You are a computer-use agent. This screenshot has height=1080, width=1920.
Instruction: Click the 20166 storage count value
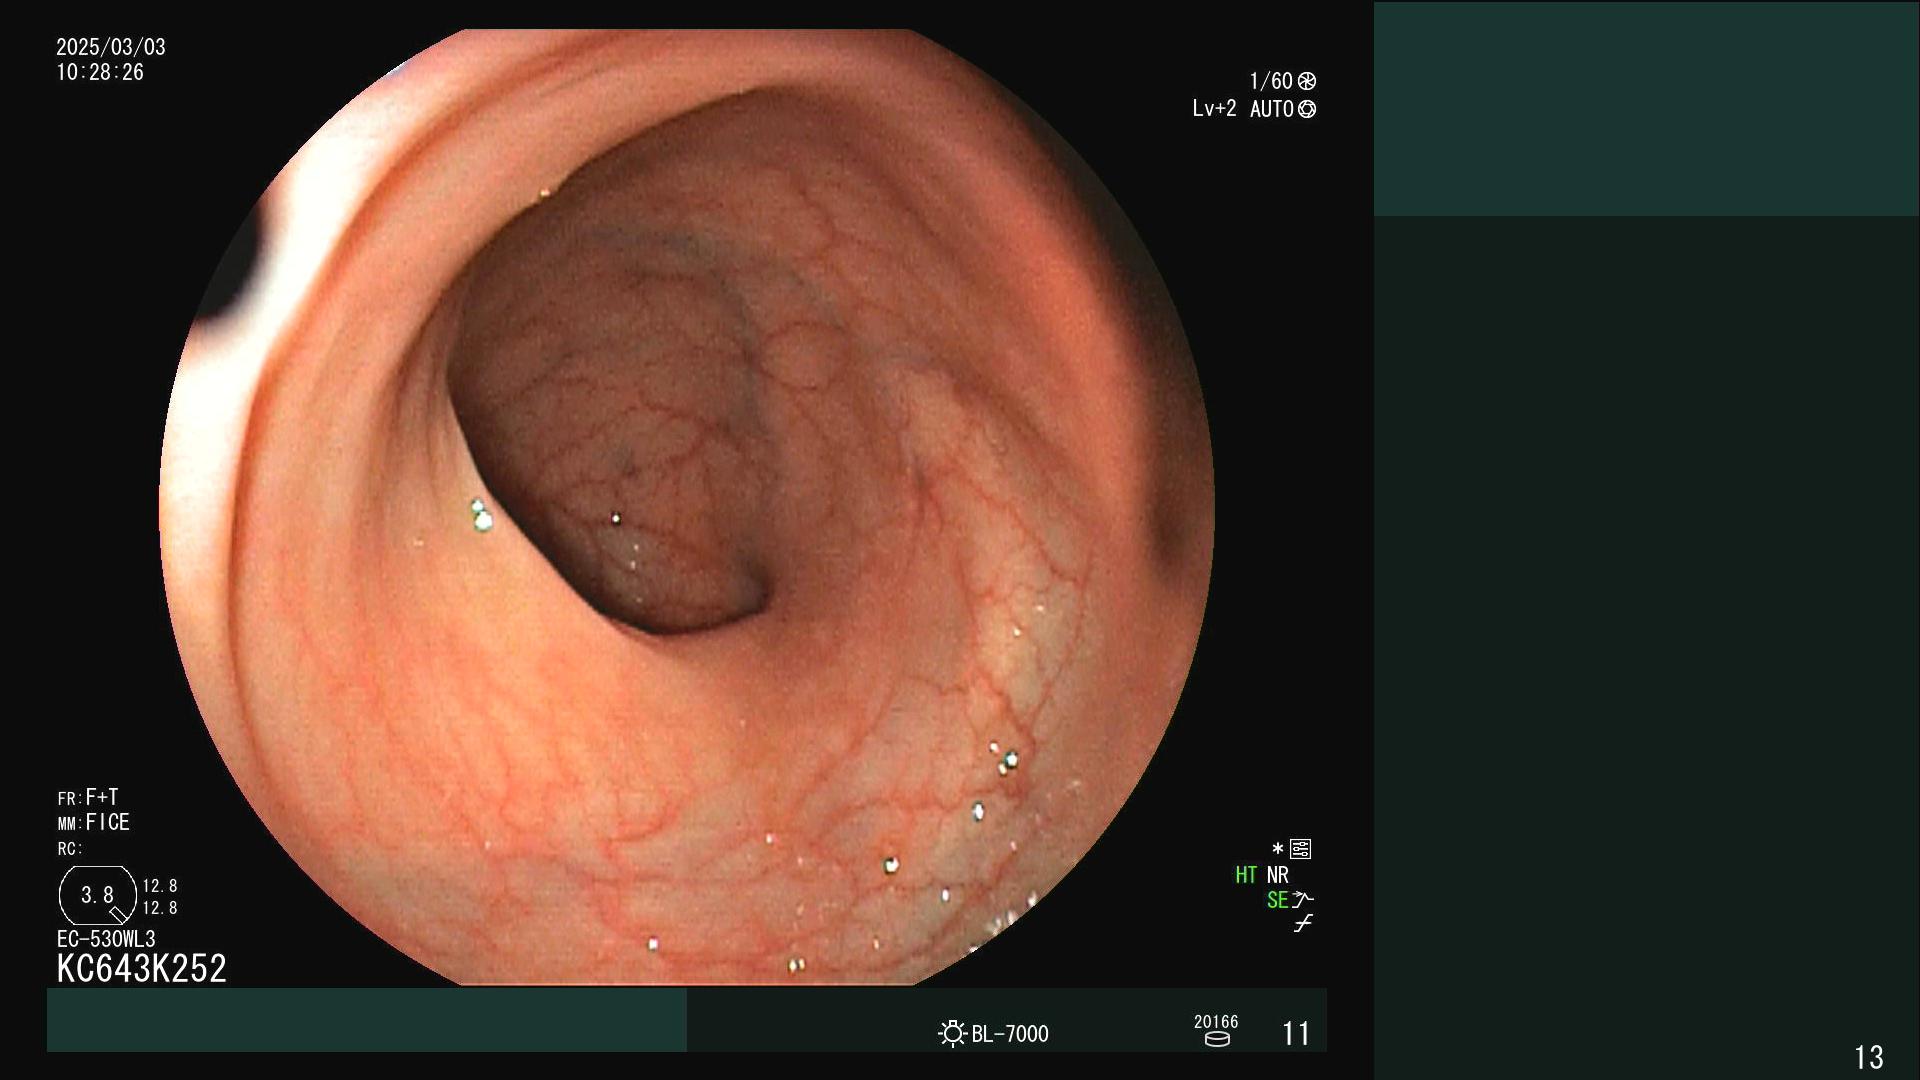tap(1216, 1021)
